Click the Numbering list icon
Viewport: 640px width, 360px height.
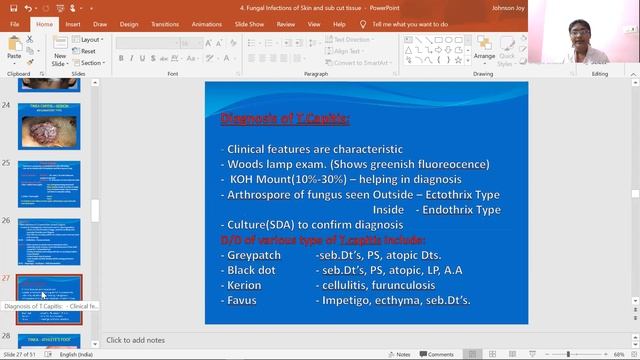coord(270,43)
